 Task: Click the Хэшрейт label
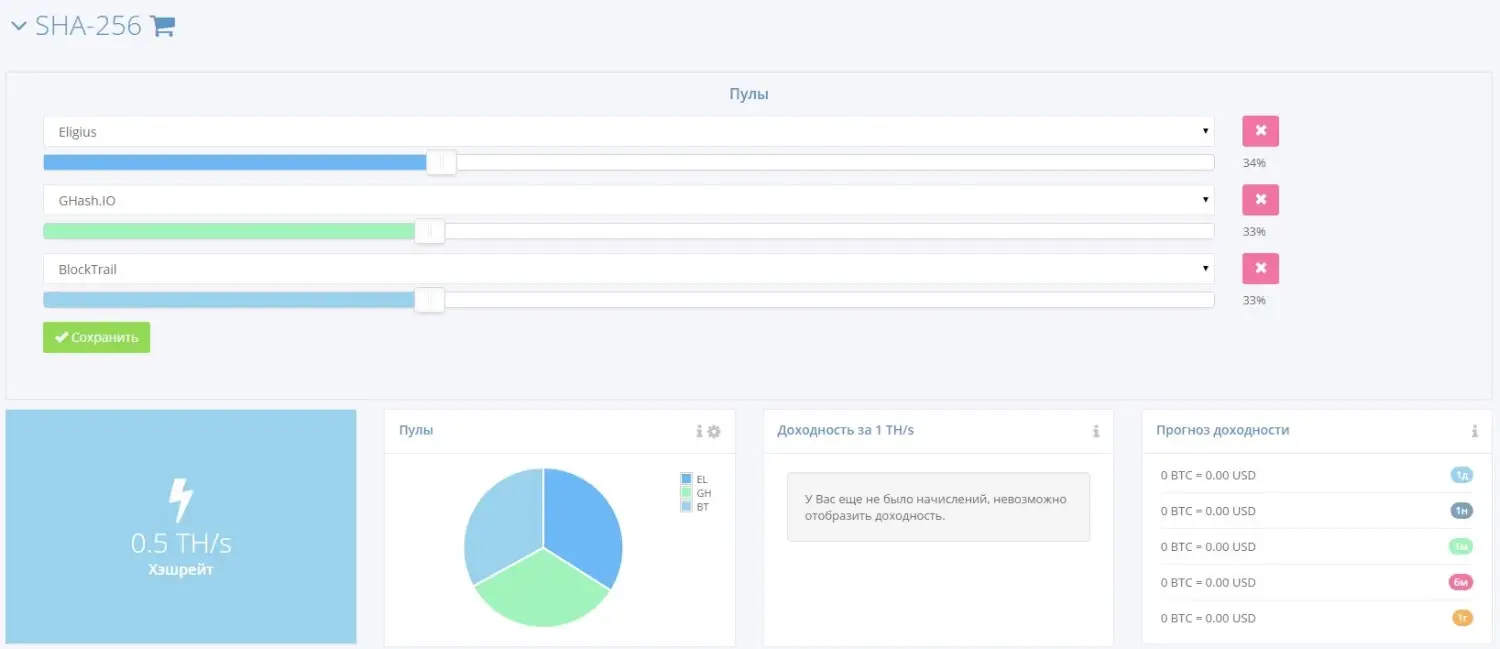181,570
